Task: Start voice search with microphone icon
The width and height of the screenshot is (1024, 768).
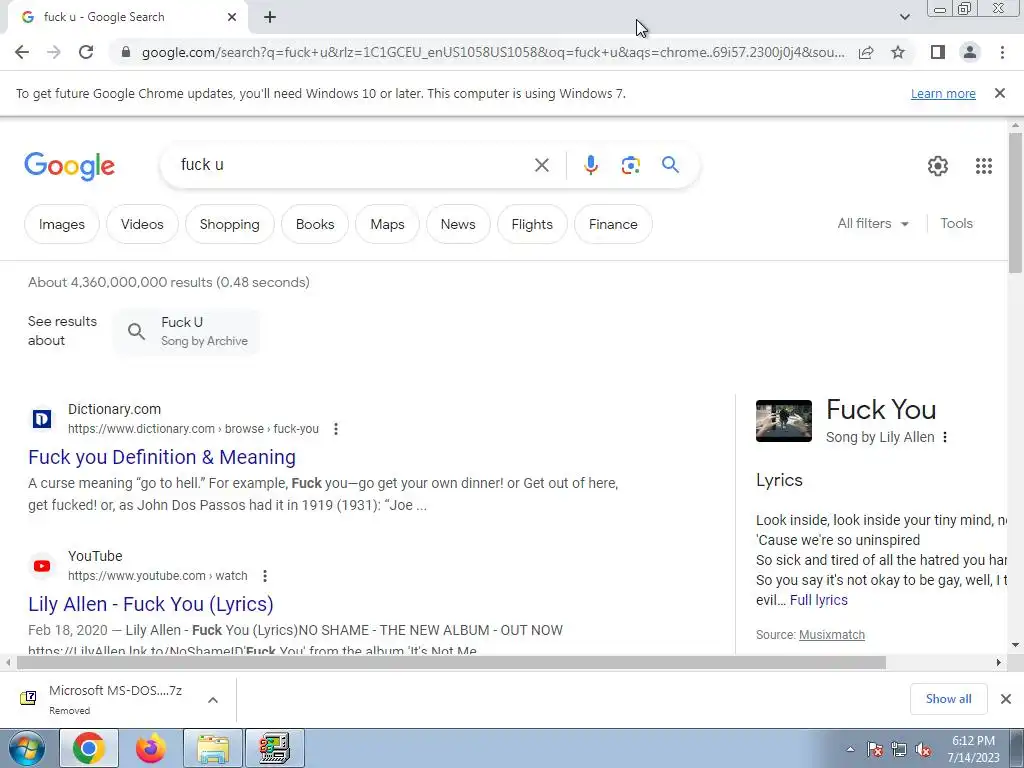Action: point(590,165)
